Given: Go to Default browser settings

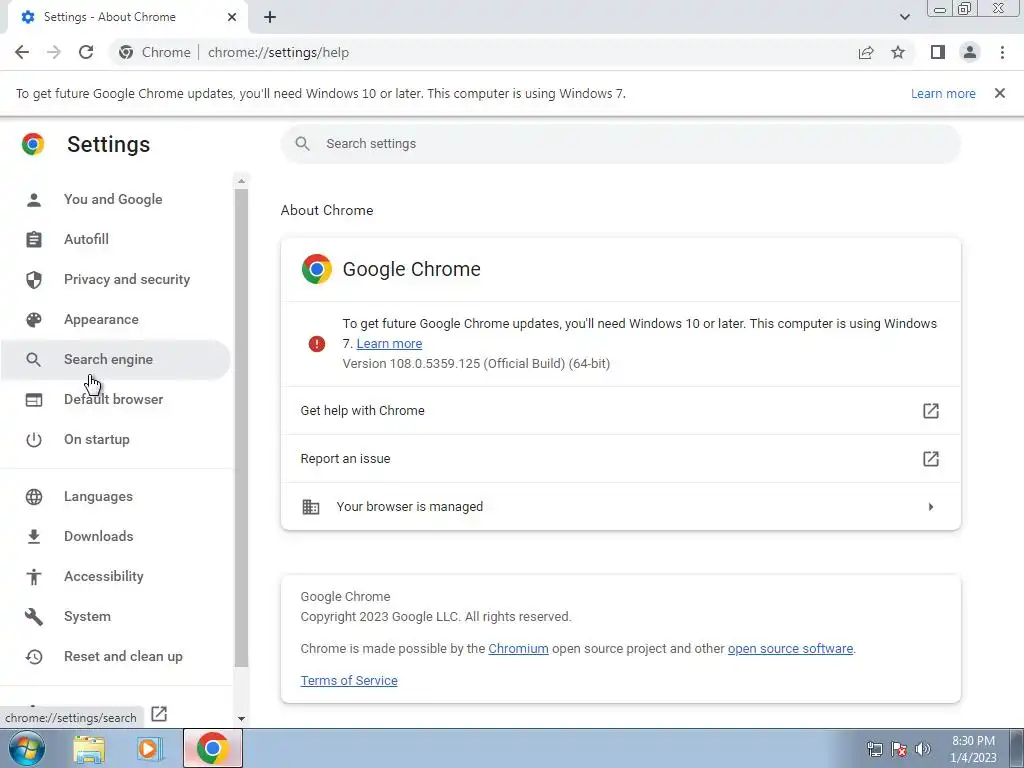Looking at the screenshot, I should (115, 399).
